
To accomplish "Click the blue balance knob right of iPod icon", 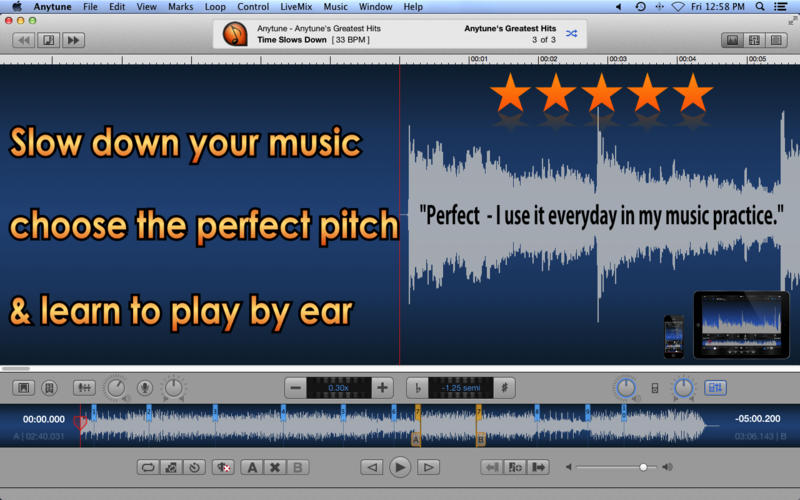I will coord(684,388).
